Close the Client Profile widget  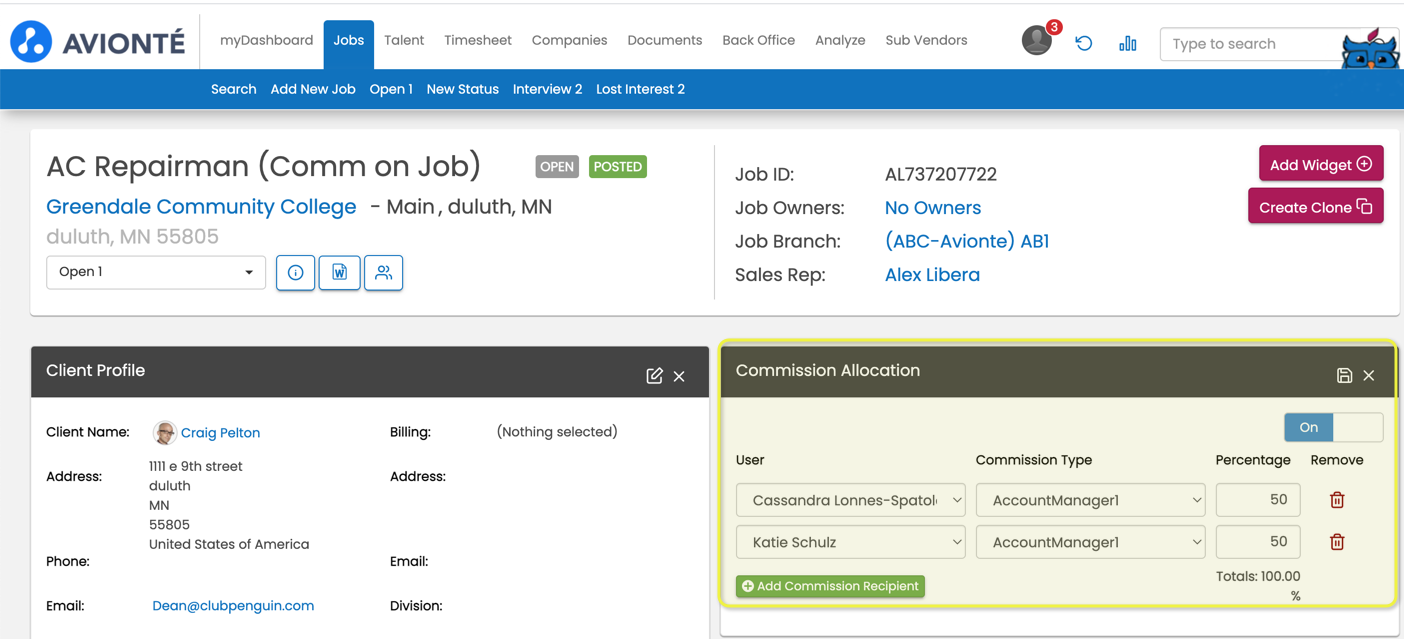click(679, 376)
